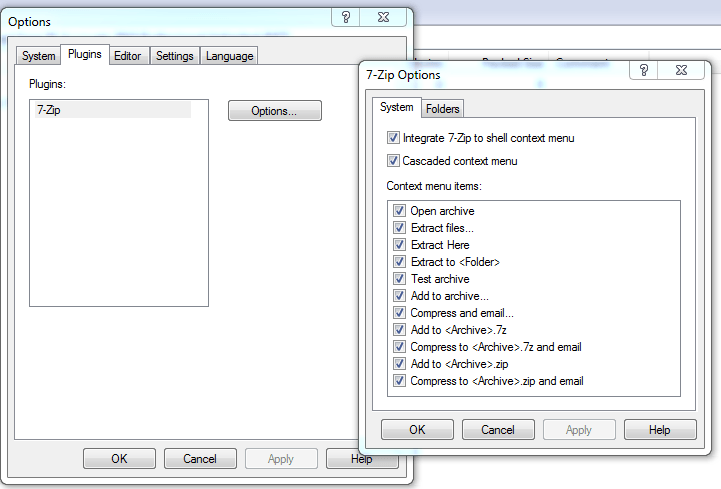This screenshot has width=721, height=489.
Task: Click OK in the 7-Zip Options dialog
Action: point(417,429)
